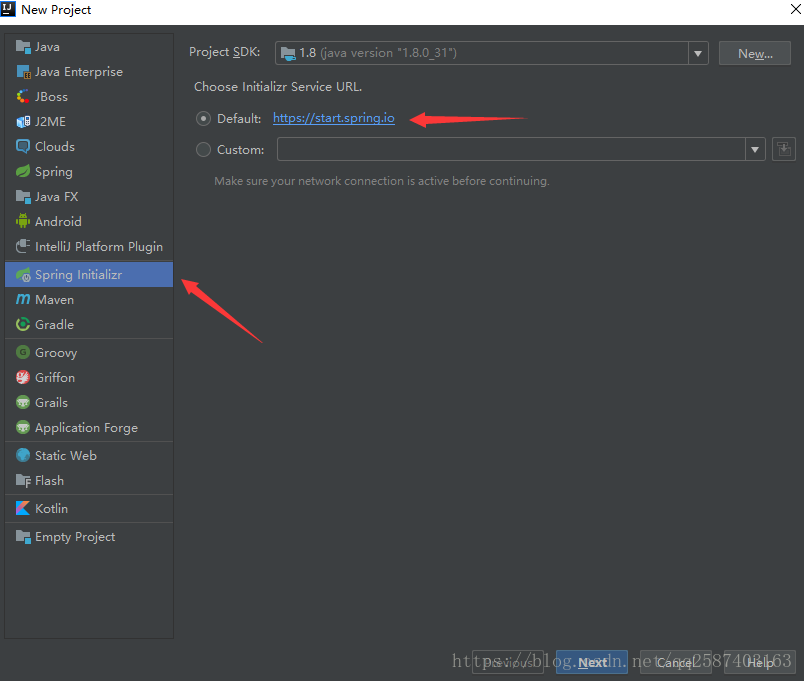Image resolution: width=804 pixels, height=681 pixels.
Task: Click the J2ME icon
Action: [x=23, y=122]
